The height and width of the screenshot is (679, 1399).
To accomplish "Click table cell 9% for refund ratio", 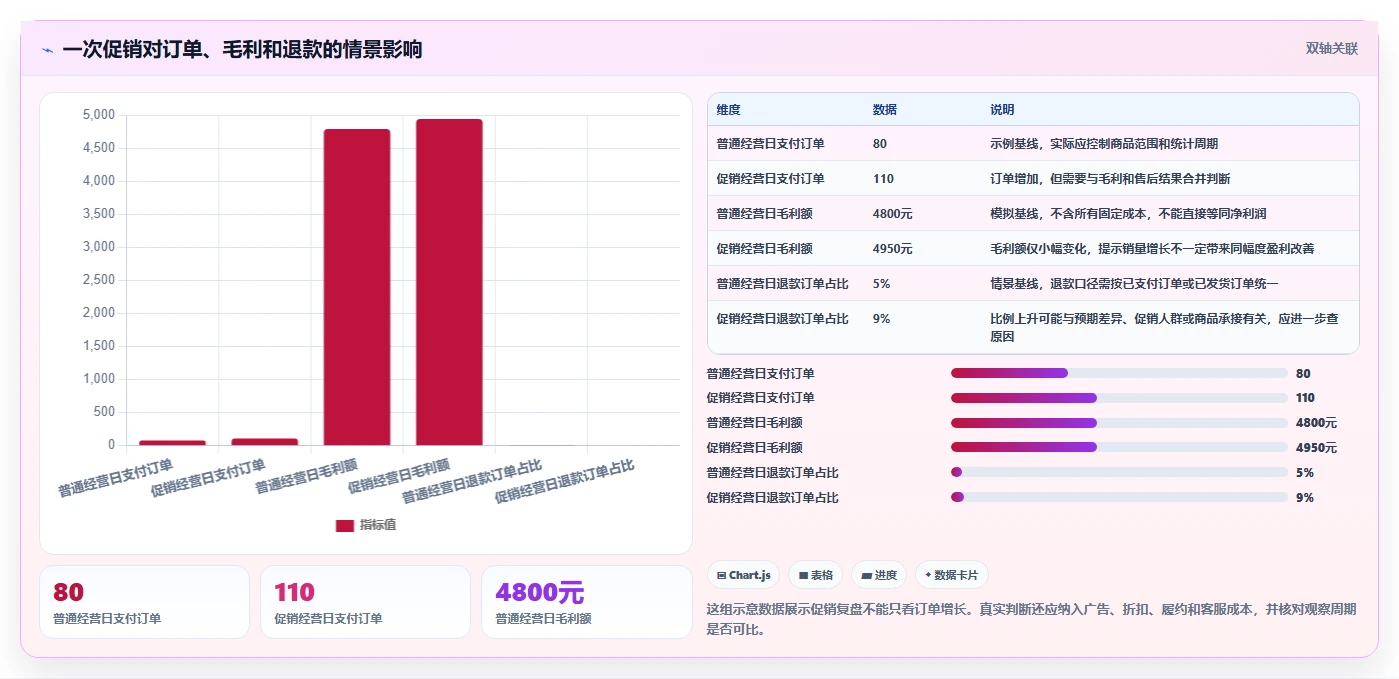I will click(x=881, y=319).
